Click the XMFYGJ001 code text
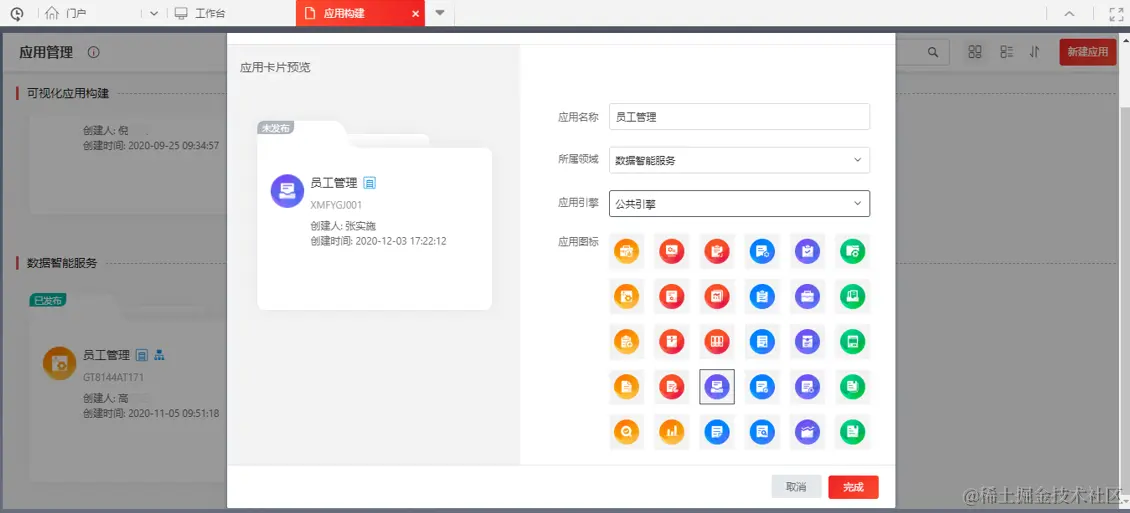This screenshot has width=1130, height=513. click(336, 205)
